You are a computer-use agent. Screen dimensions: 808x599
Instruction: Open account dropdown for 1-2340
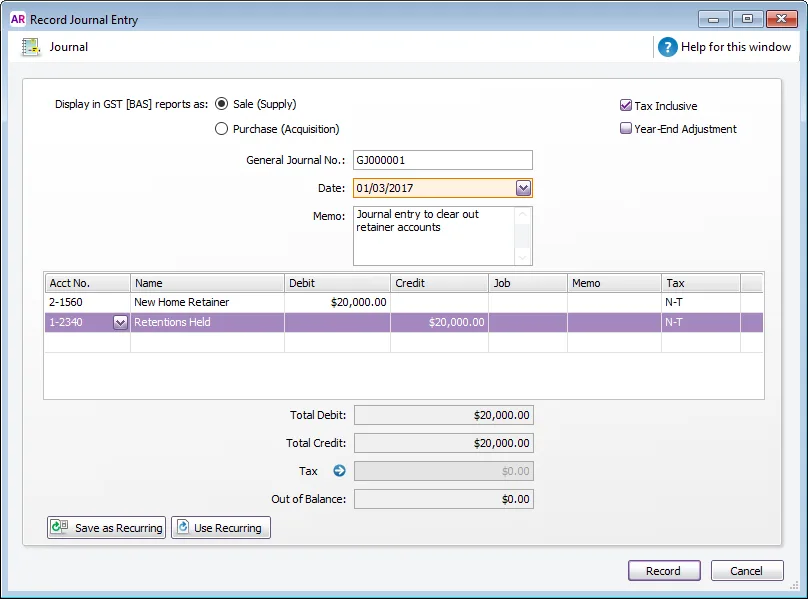tap(120, 323)
